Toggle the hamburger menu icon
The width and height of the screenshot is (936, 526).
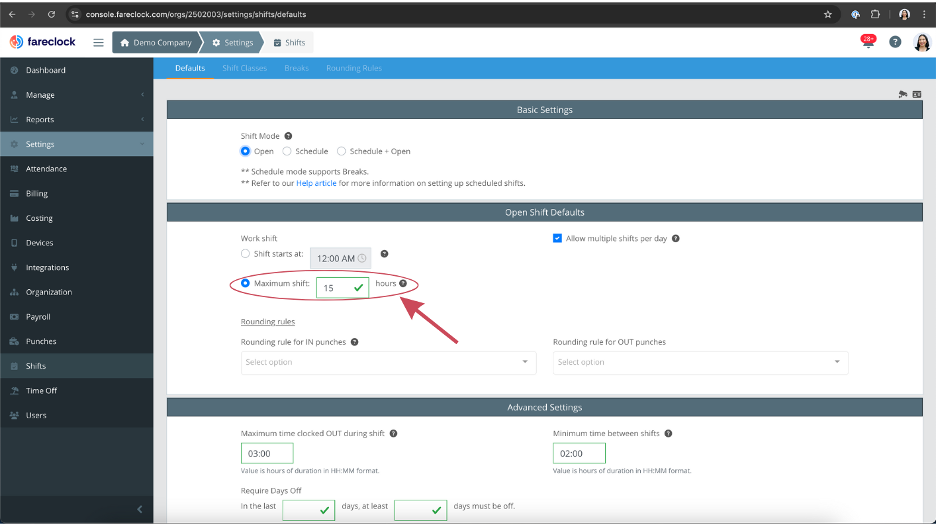[98, 42]
